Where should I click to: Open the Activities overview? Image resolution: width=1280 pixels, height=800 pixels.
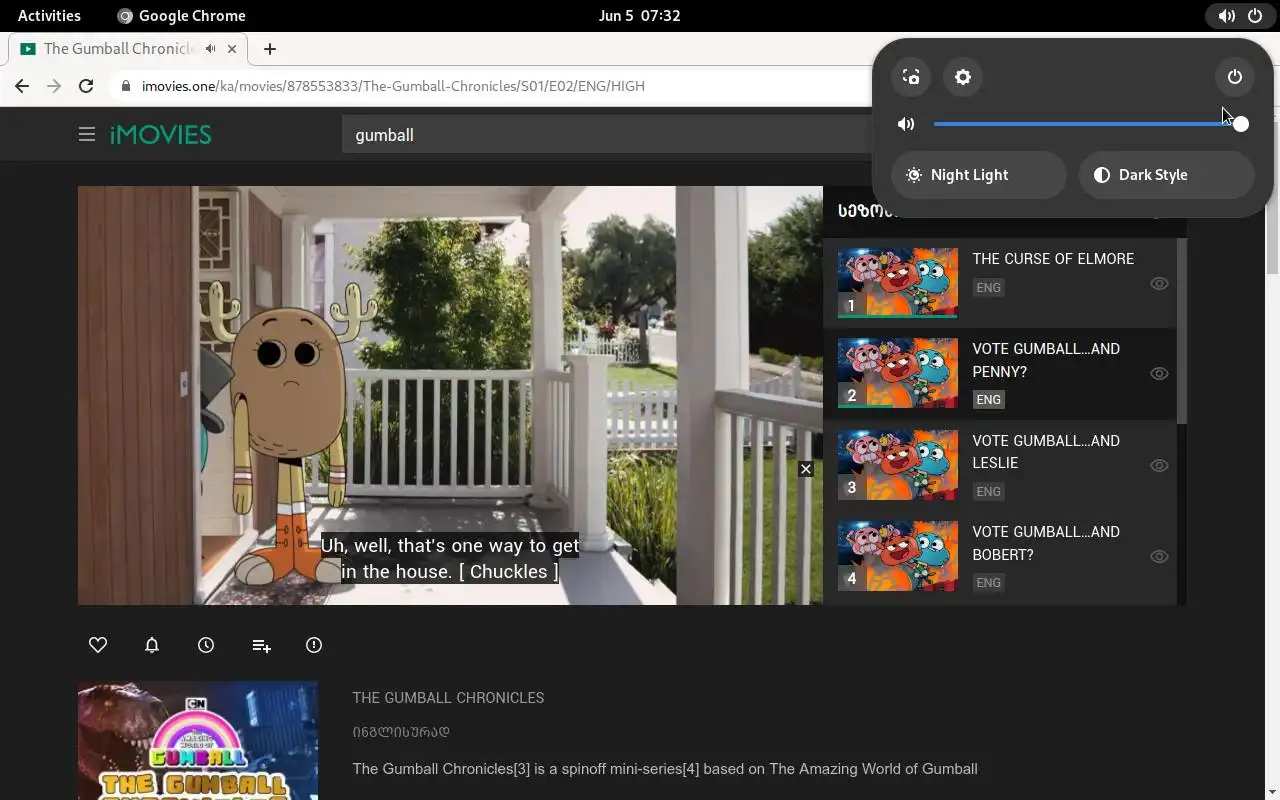(x=49, y=15)
